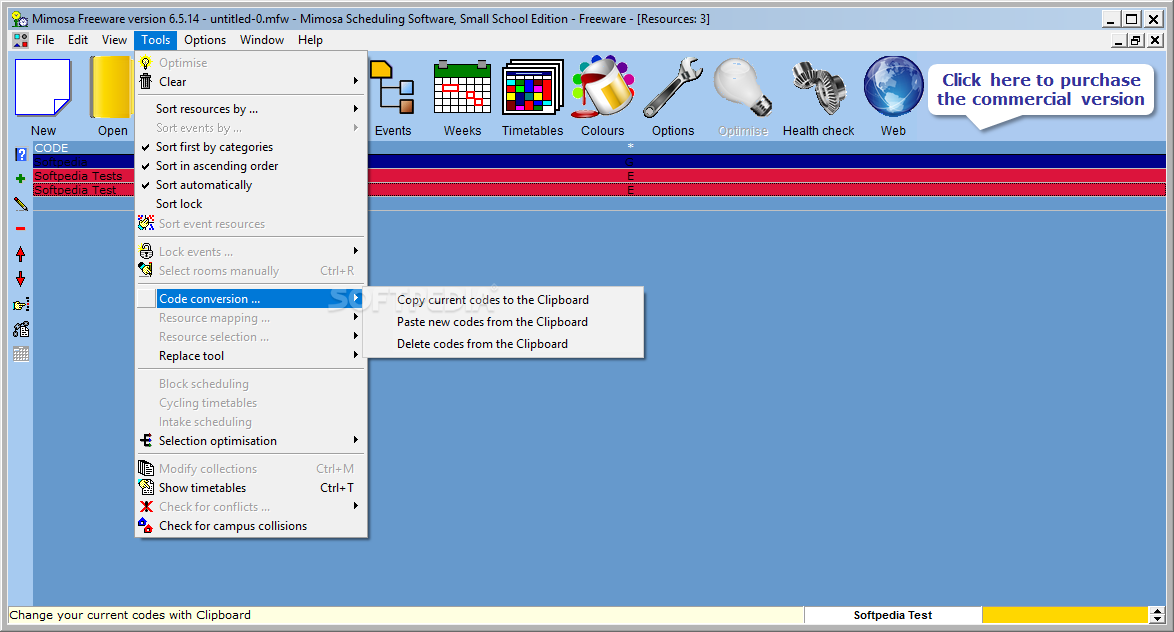Viewport: 1174px width, 632px height.
Task: Click the Optimise light bulb toolbar icon
Action: pyautogui.click(x=742, y=88)
